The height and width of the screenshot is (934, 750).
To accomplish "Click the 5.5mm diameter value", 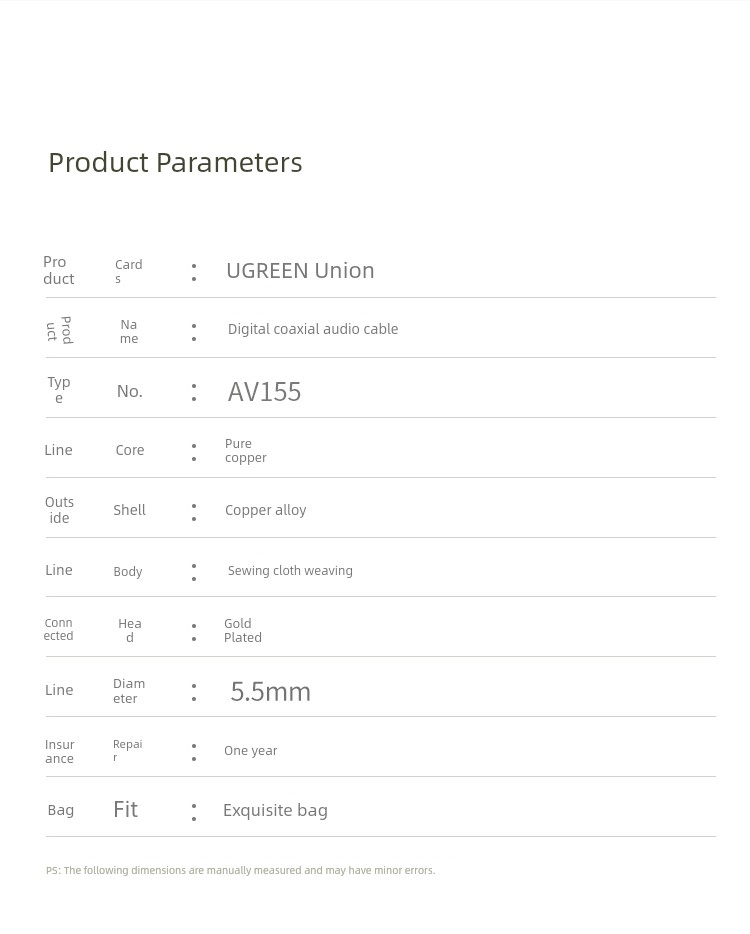I will pyautogui.click(x=270, y=692).
